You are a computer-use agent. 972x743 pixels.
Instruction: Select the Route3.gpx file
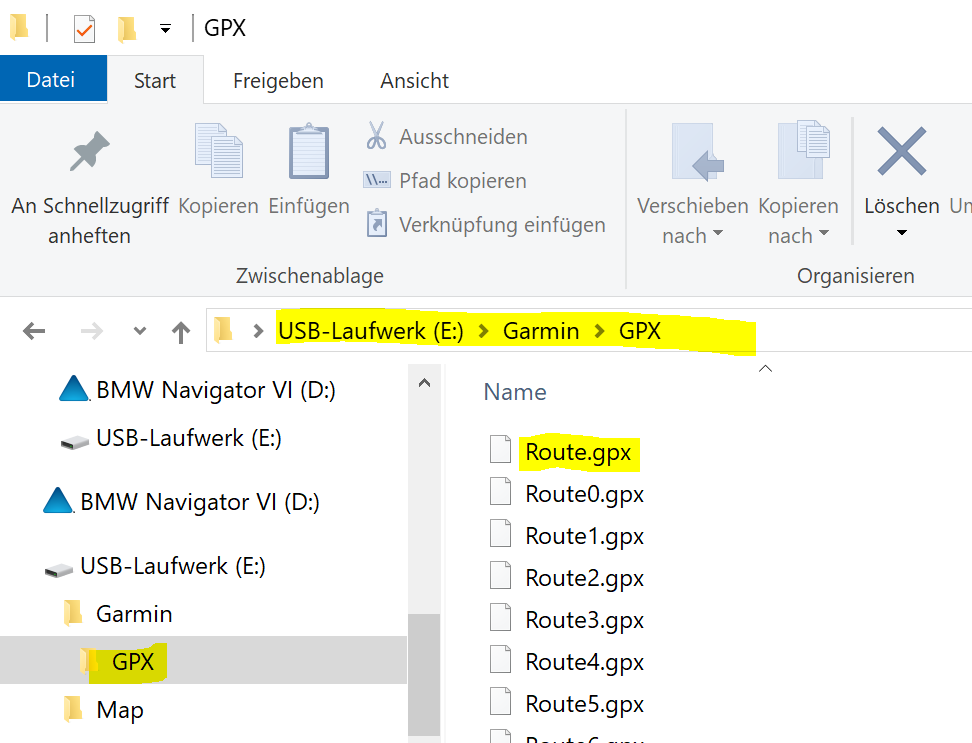click(x=584, y=620)
